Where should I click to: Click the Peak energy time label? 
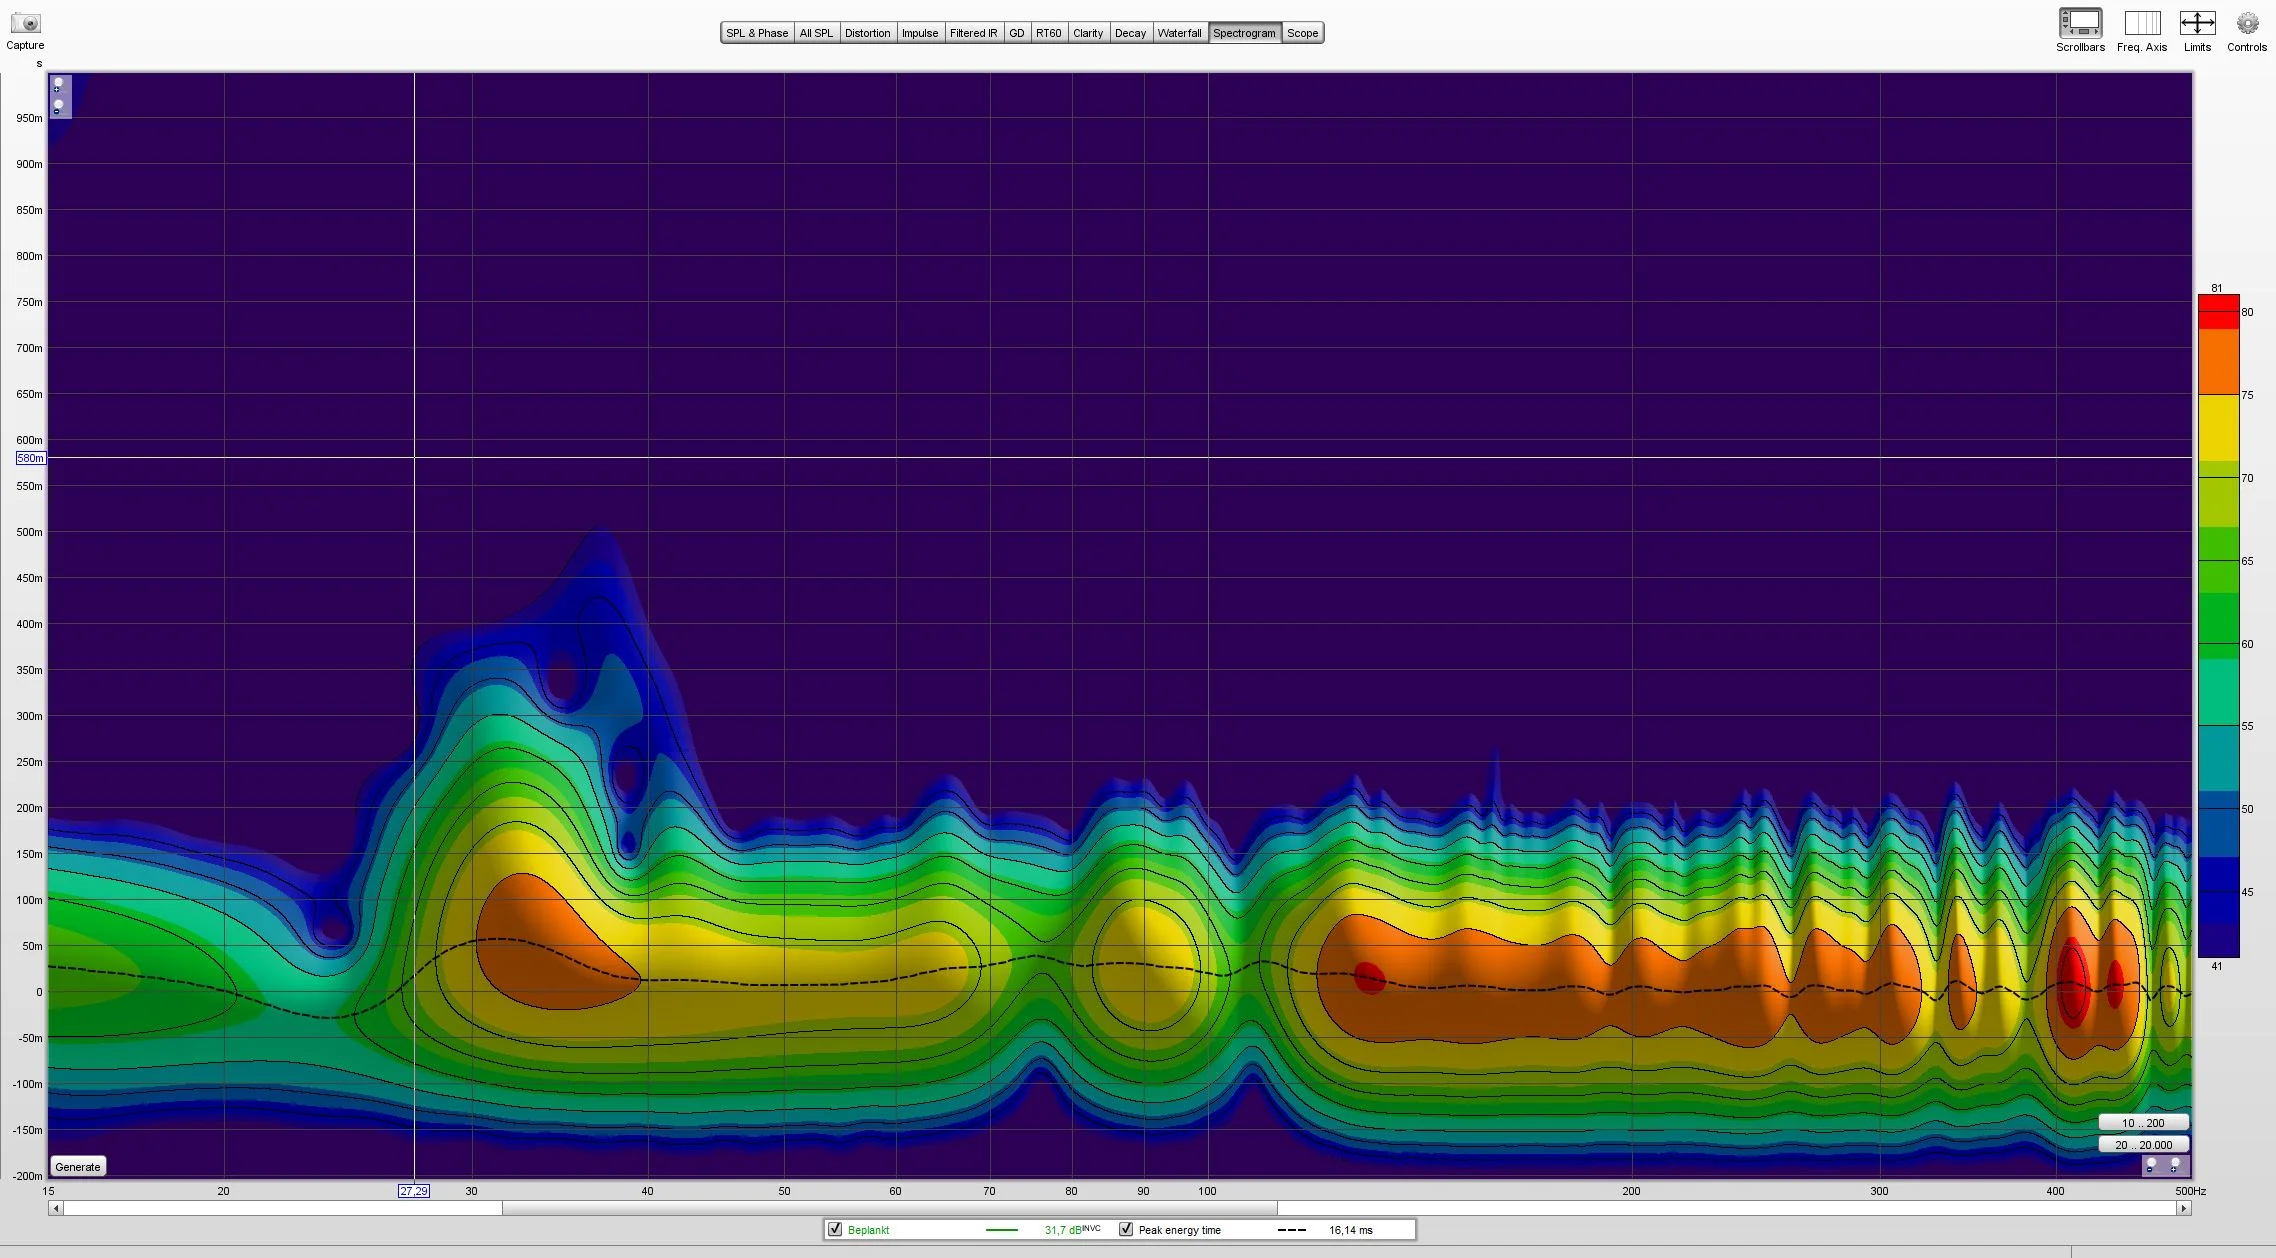coord(1179,1230)
